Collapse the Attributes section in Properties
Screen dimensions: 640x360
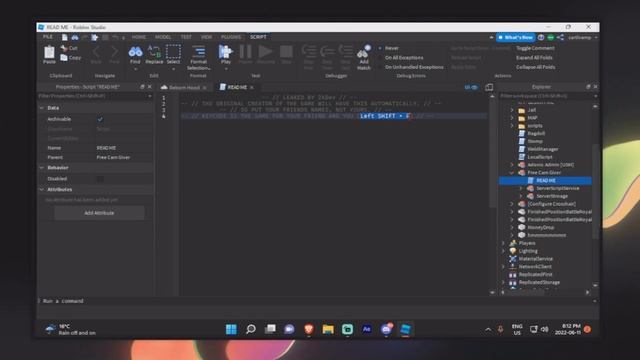coord(42,189)
